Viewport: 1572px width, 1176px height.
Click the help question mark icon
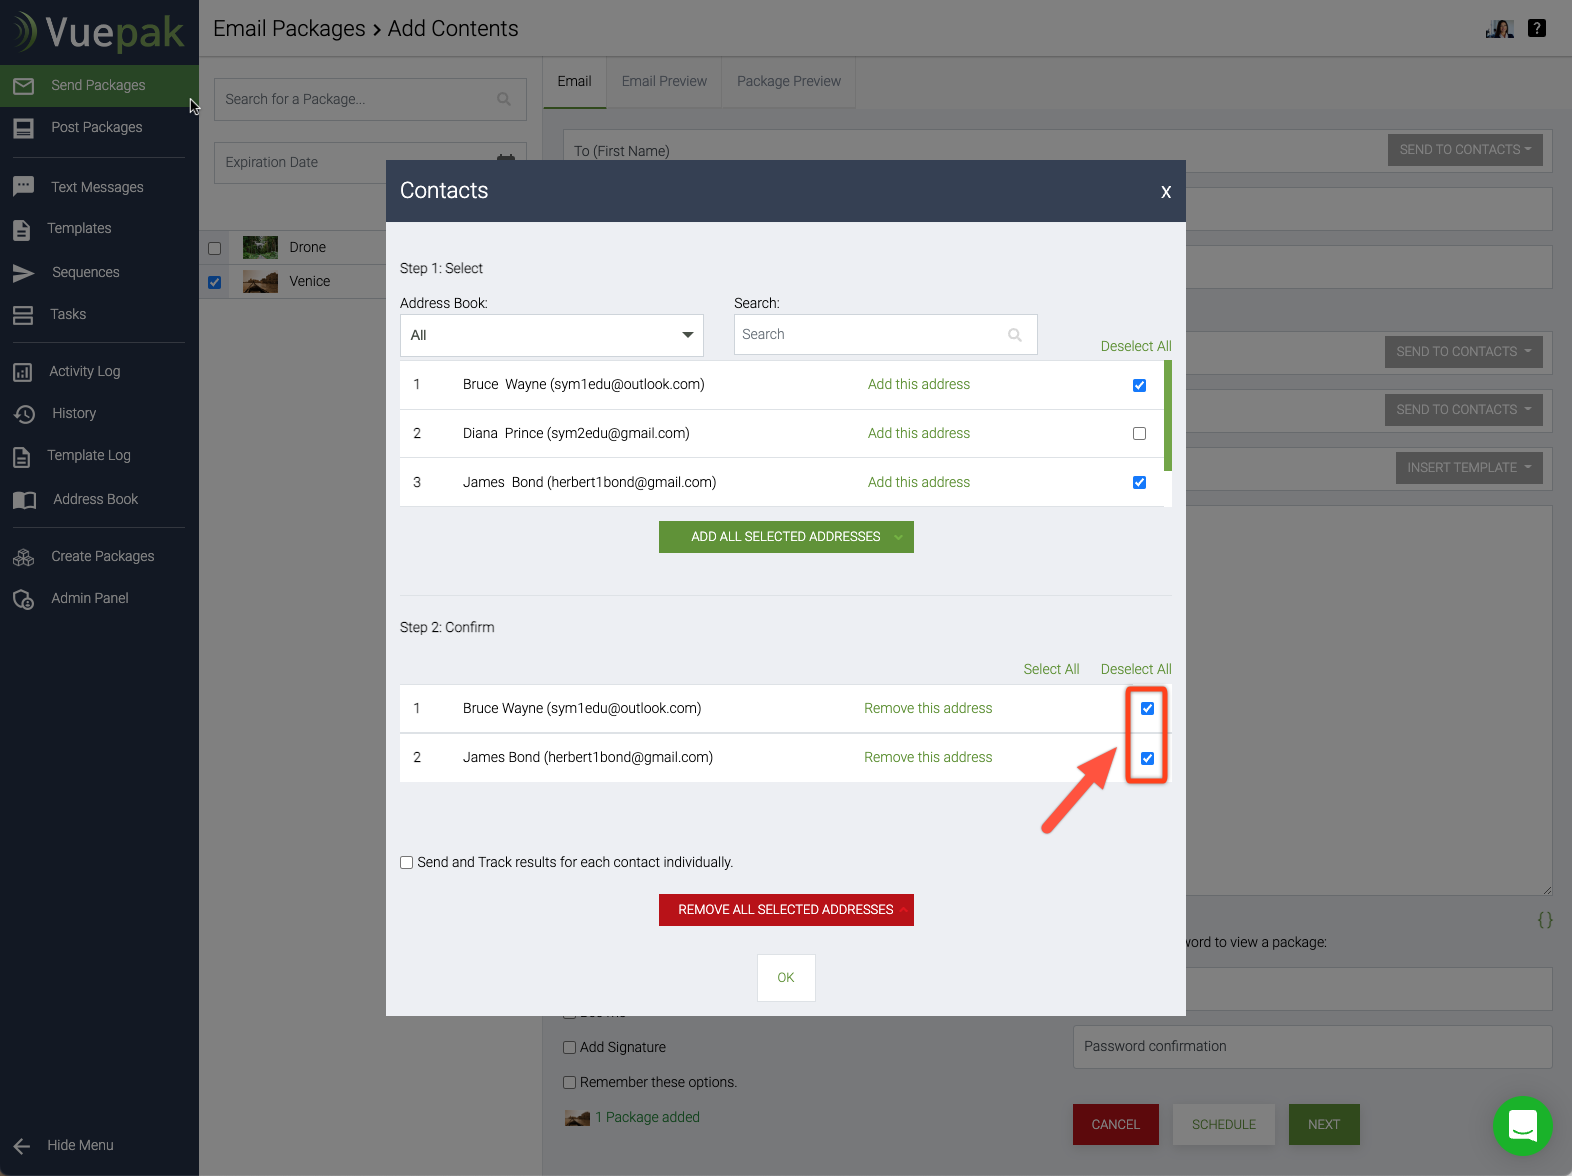(1538, 28)
